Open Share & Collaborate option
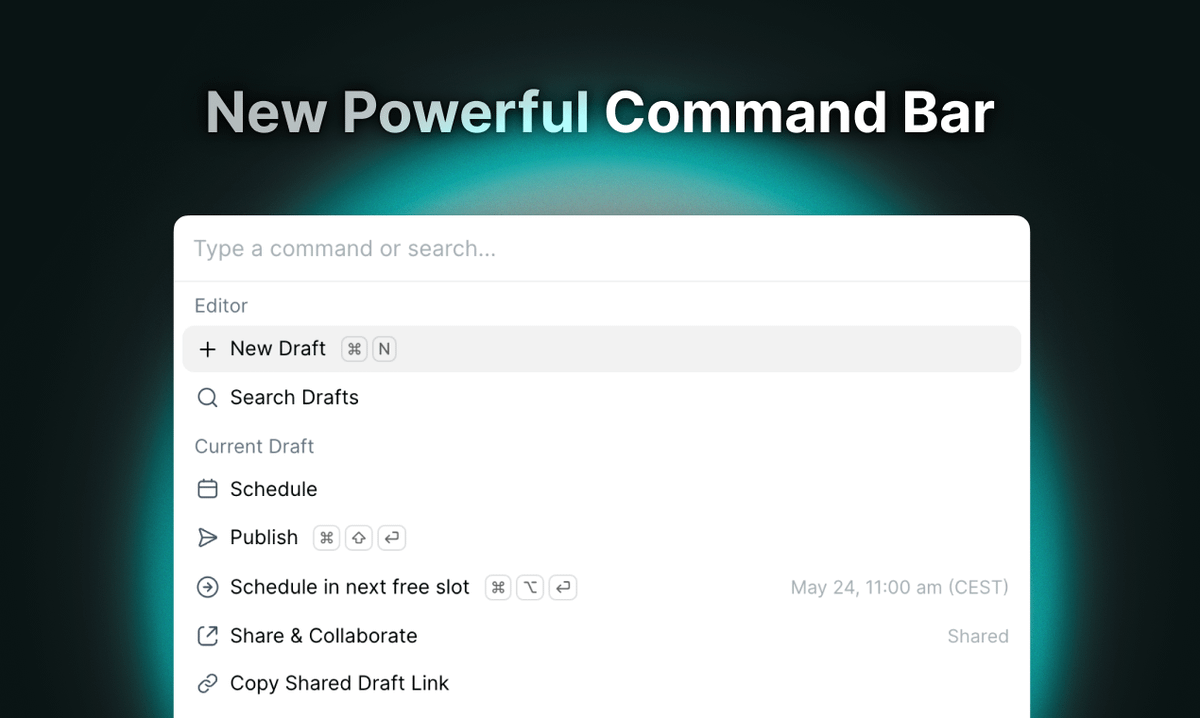This screenshot has height=718, width=1200. [x=324, y=636]
